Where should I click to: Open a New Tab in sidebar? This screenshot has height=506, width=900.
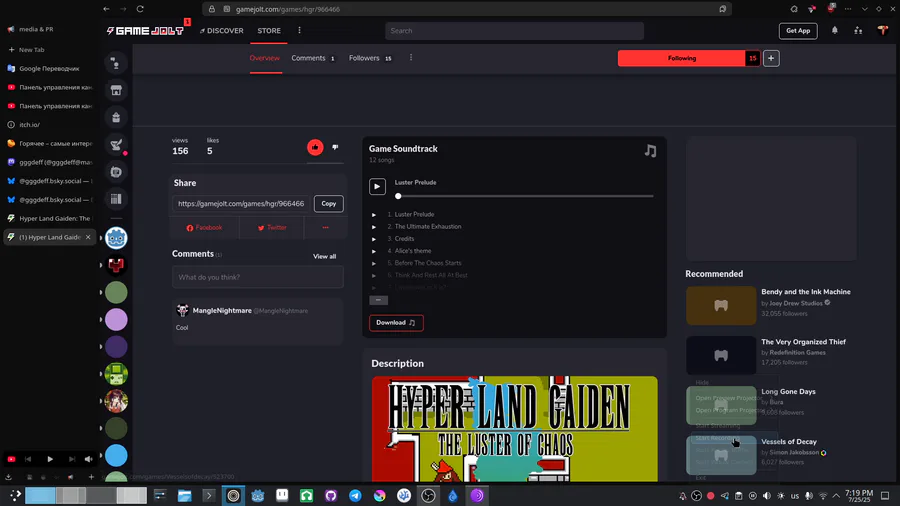point(26,50)
